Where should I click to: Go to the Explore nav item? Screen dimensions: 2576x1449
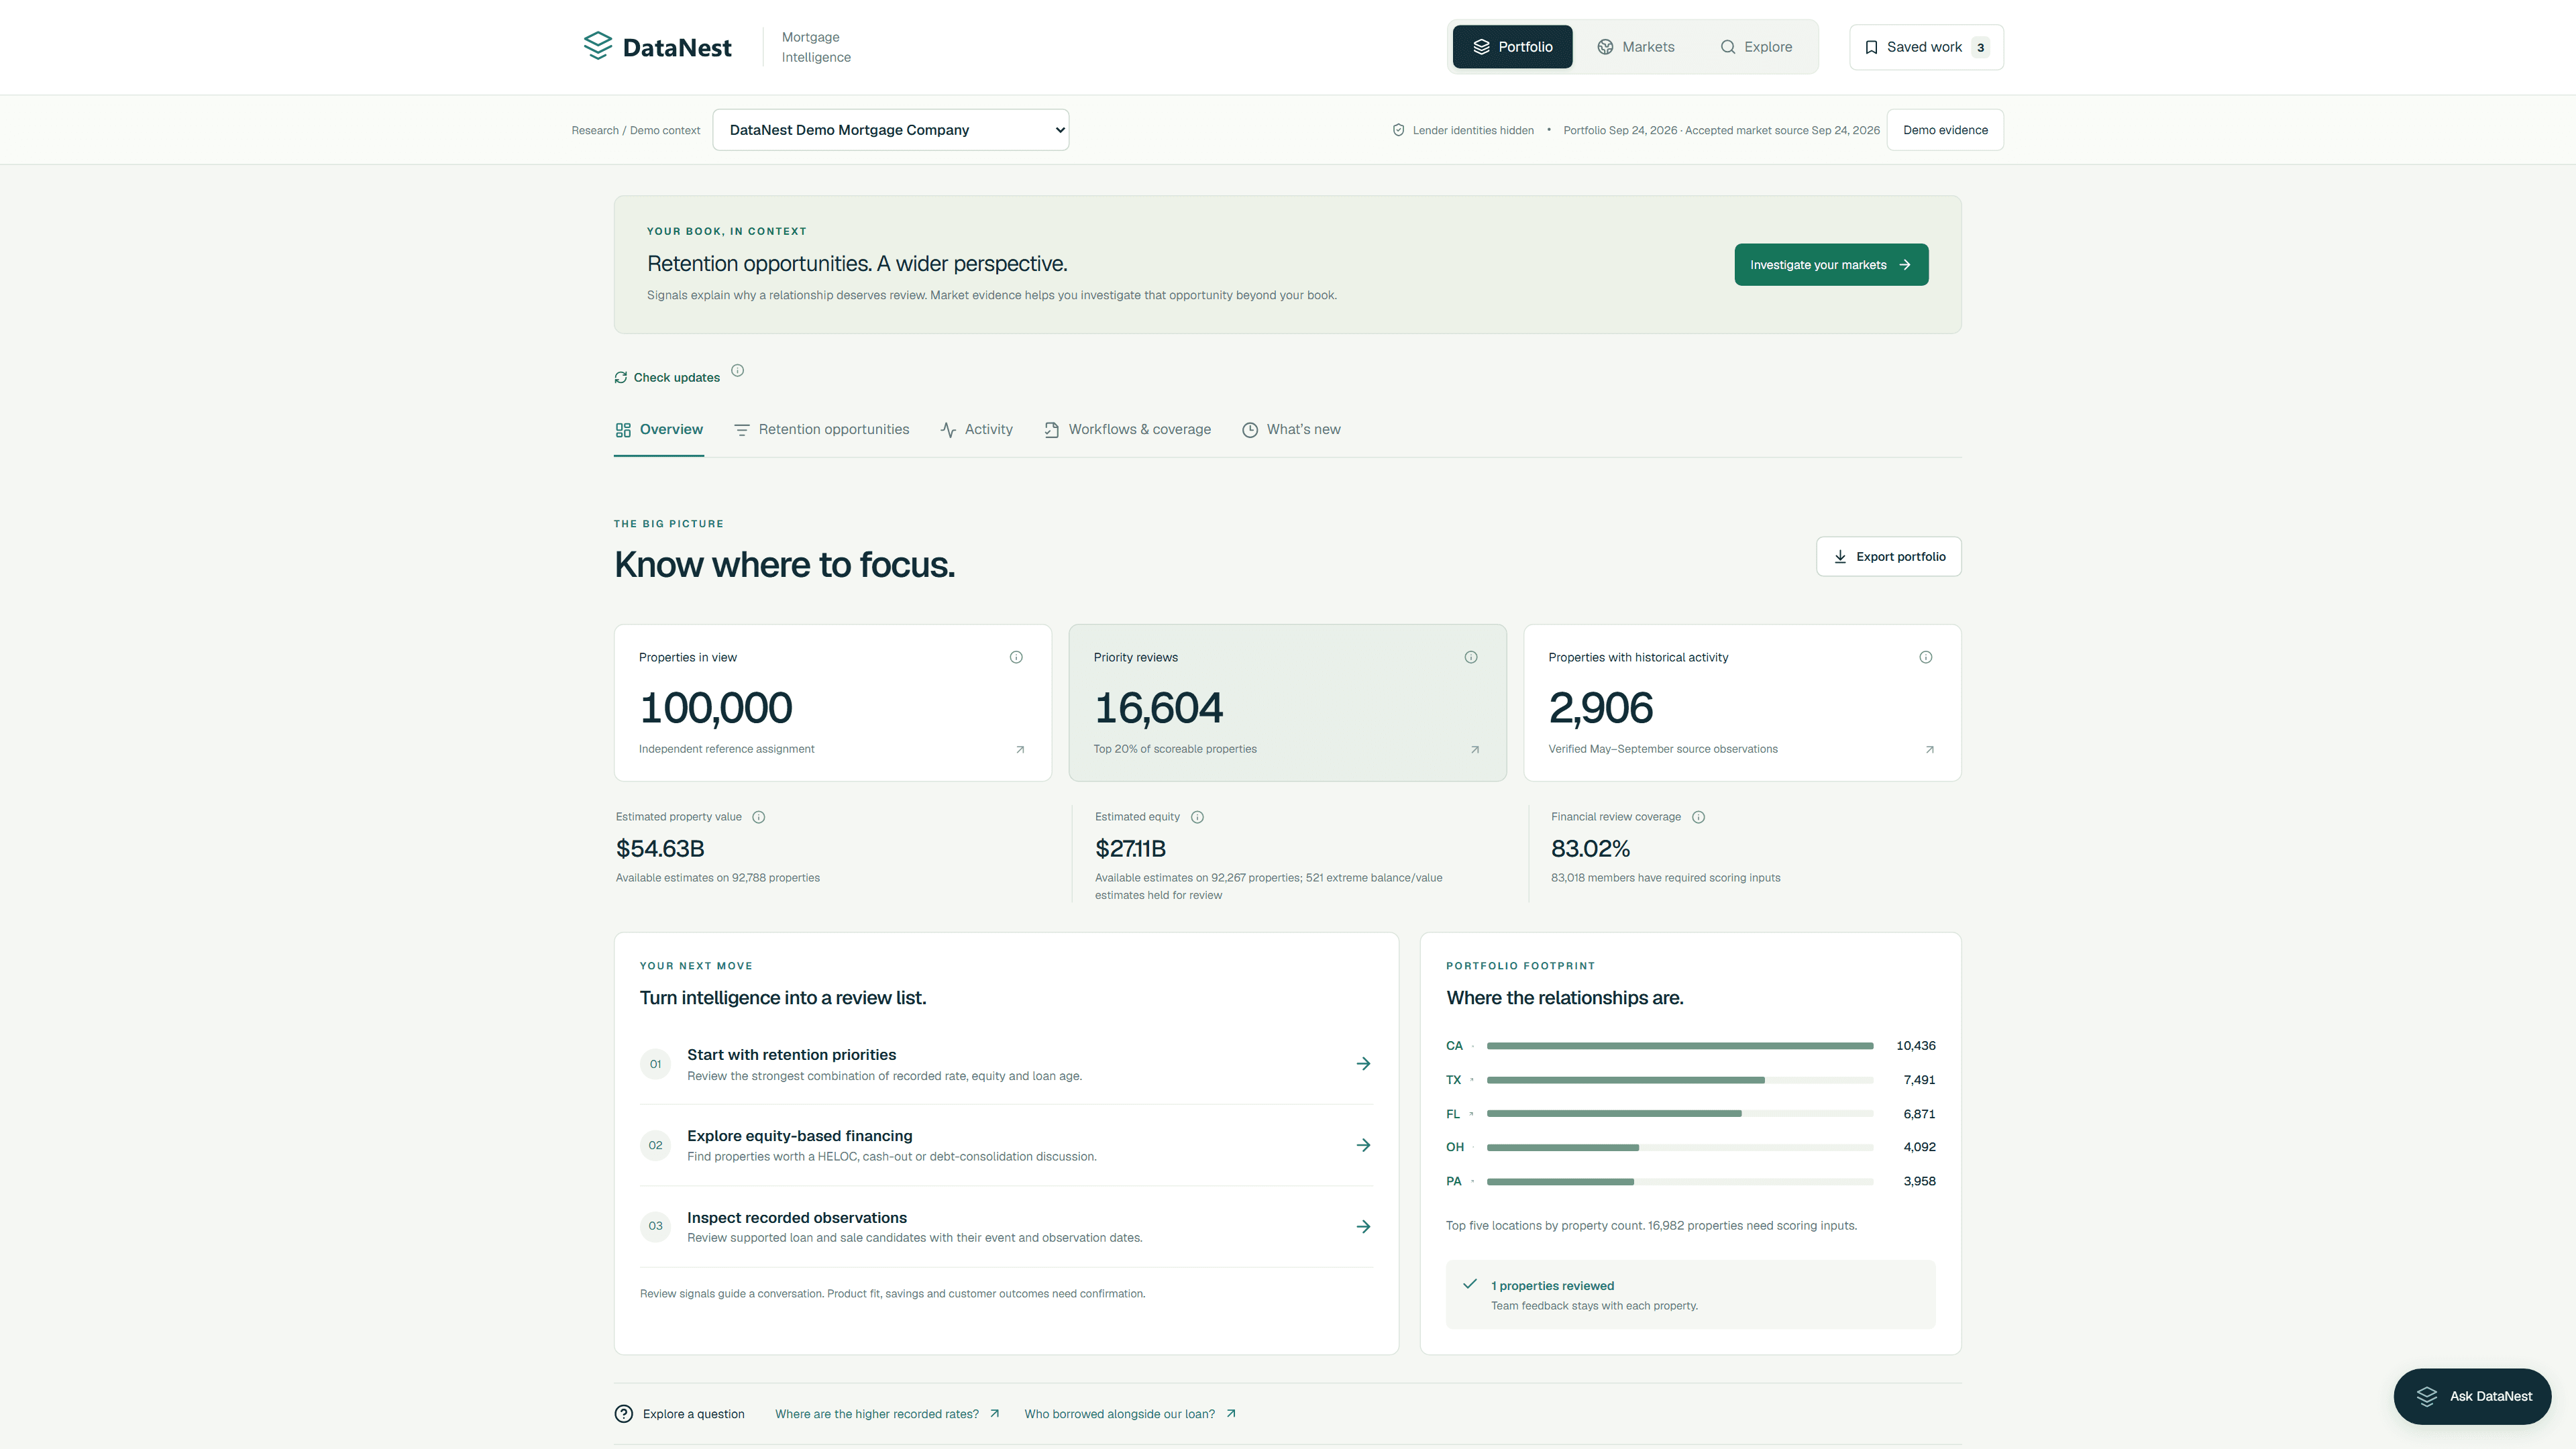[1756, 47]
